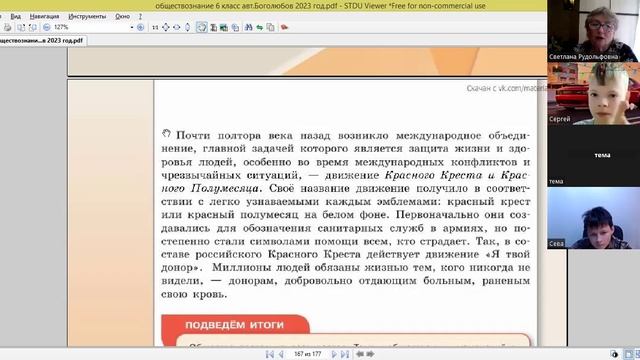Open the Окно menu
The height and width of the screenshot is (360, 640).
pyautogui.click(x=122, y=16)
